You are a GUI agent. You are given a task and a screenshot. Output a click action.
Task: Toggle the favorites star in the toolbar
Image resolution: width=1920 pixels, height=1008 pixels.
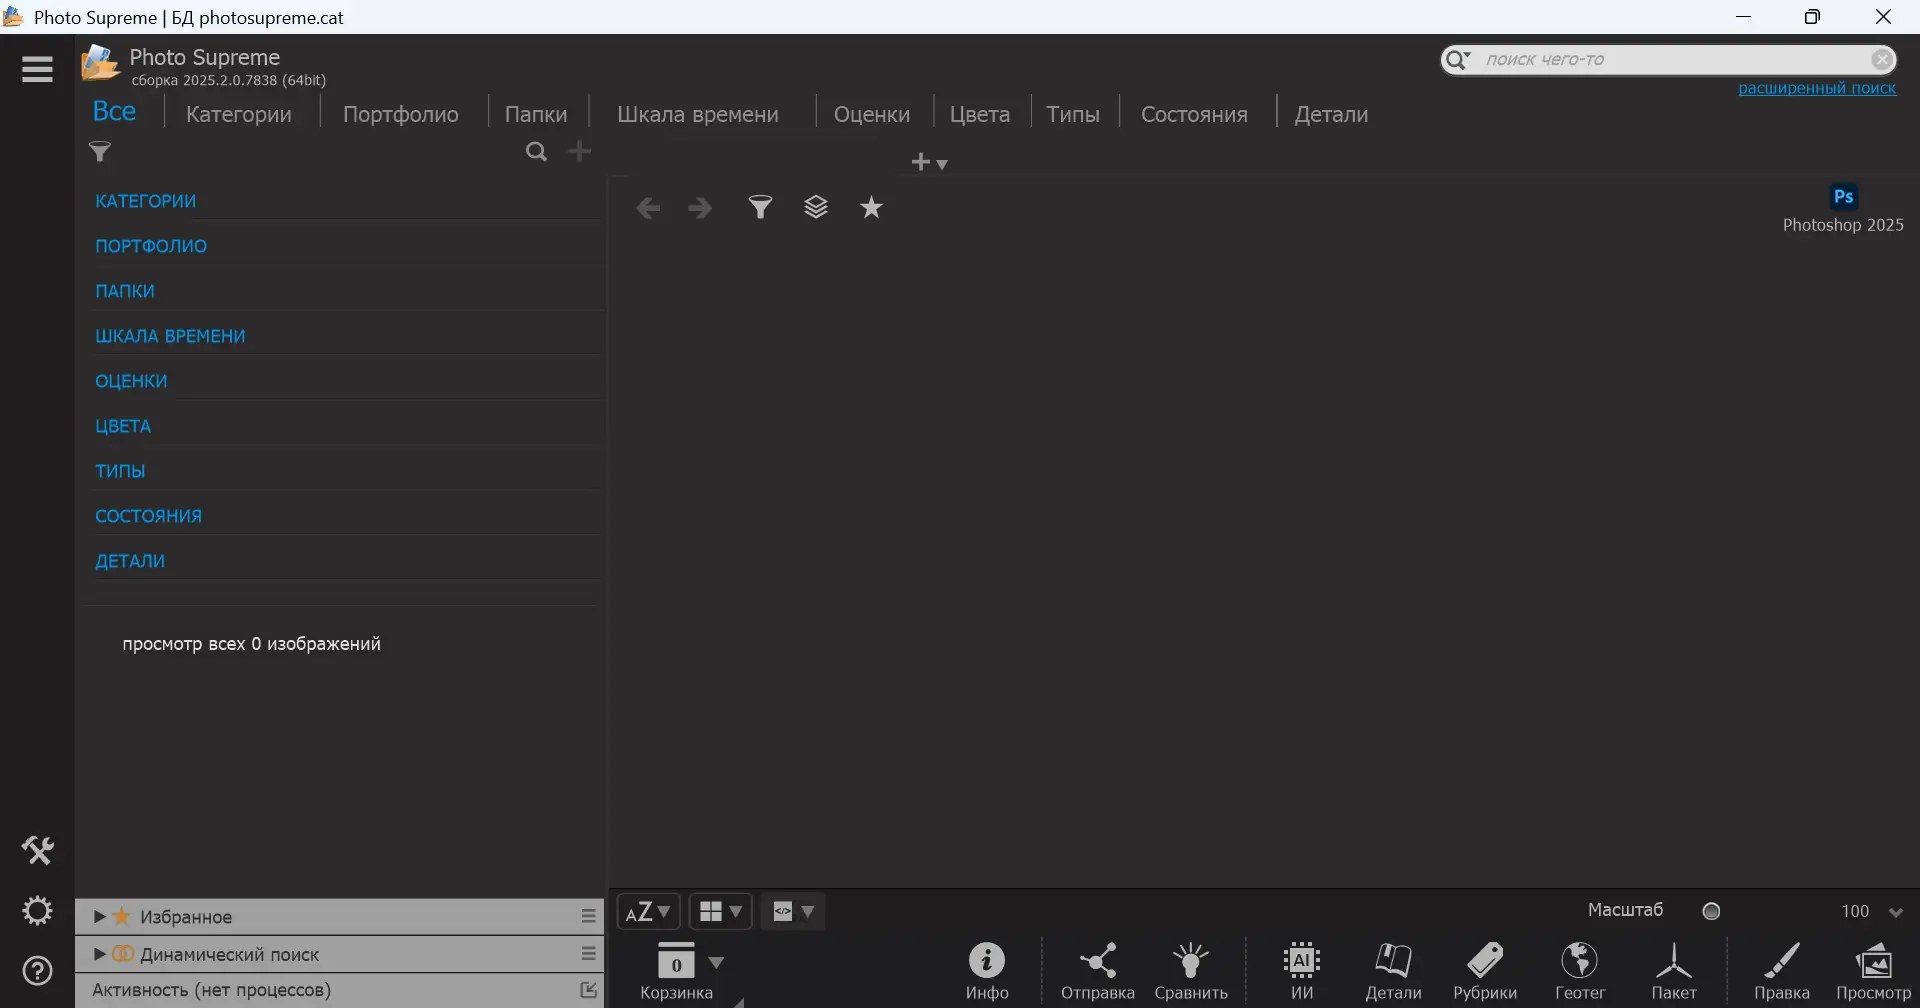pos(872,207)
